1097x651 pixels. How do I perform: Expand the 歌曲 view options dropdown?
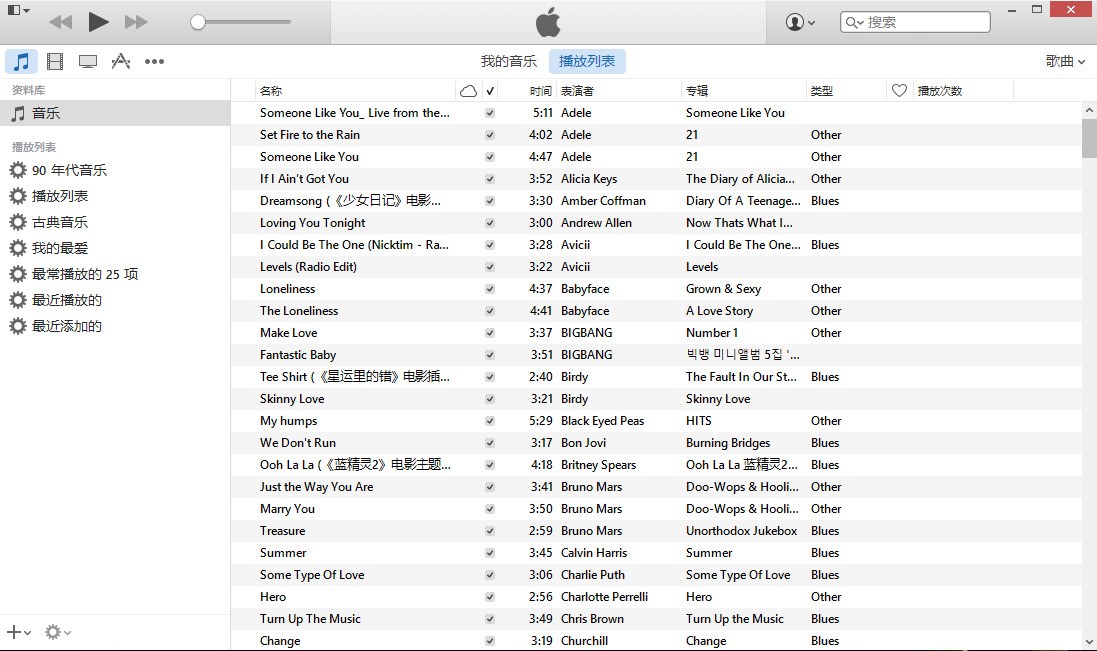[1065, 62]
